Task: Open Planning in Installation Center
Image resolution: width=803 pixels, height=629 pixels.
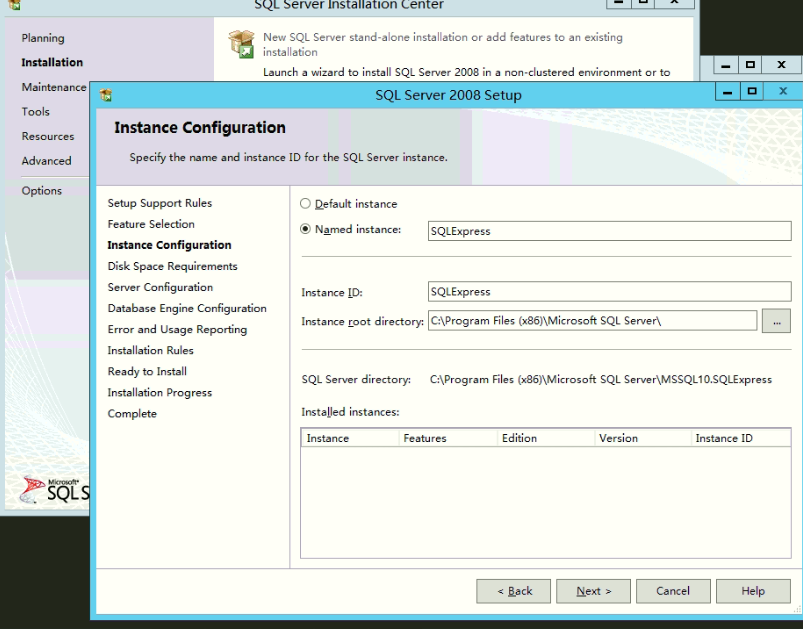Action: (x=43, y=38)
